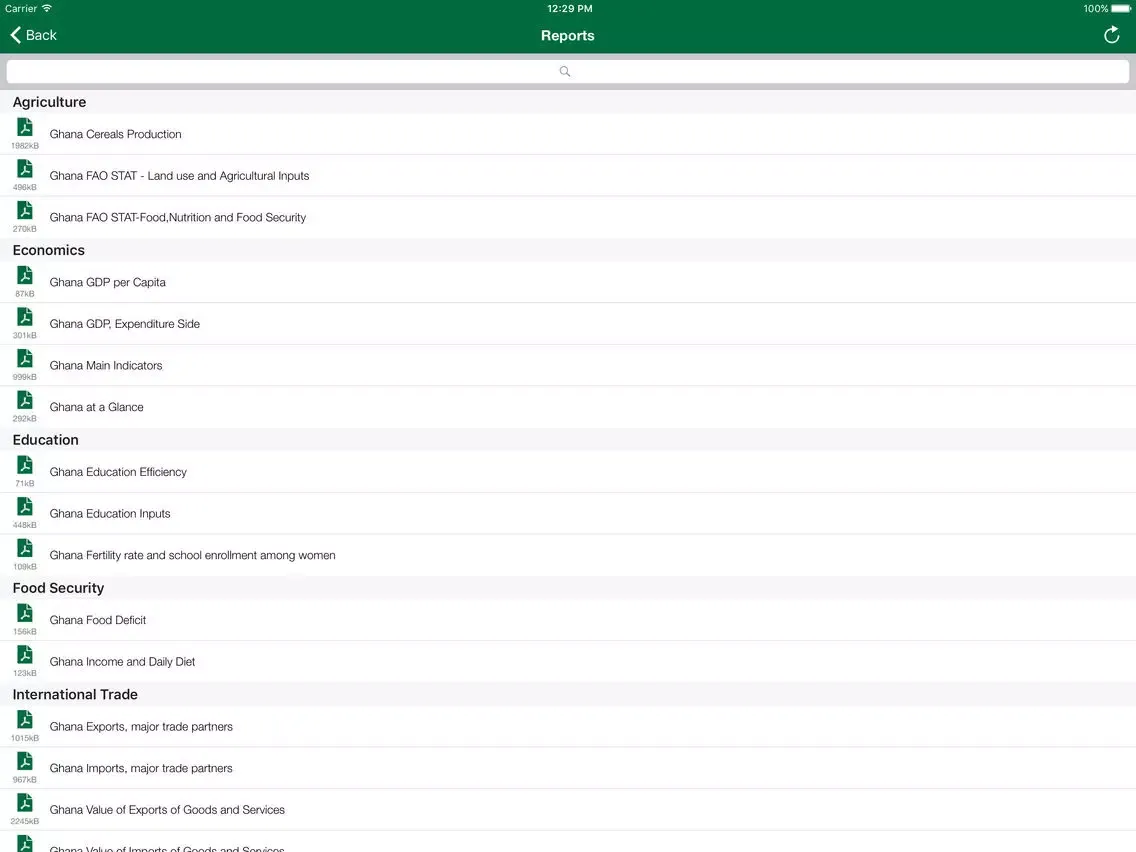Open PDF icon for Ghana Imports, major trade partners
This screenshot has width=1136, height=852.
[x=25, y=761]
